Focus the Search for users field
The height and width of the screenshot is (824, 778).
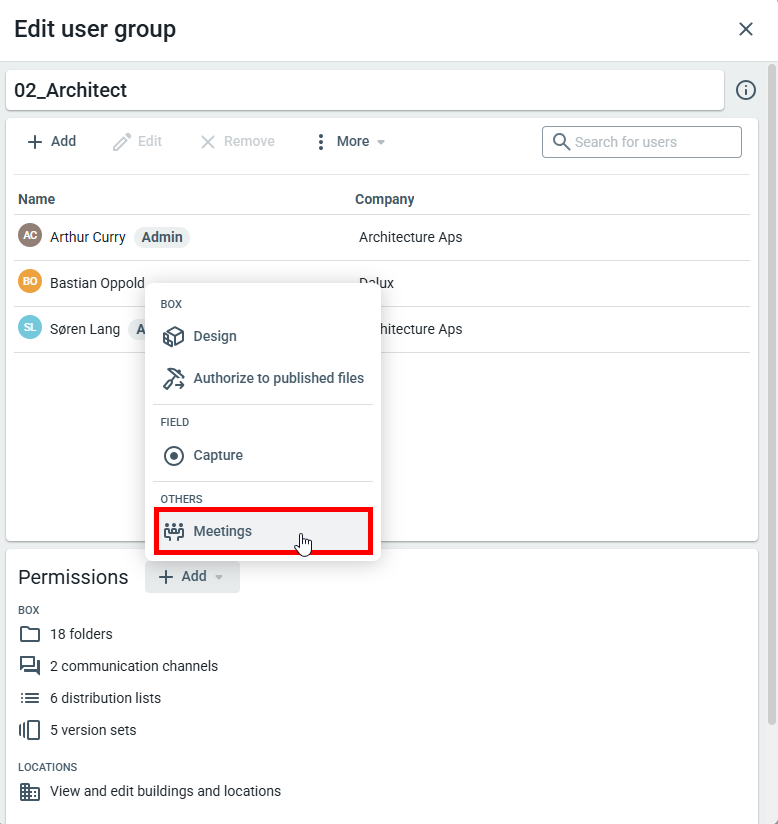click(x=653, y=142)
